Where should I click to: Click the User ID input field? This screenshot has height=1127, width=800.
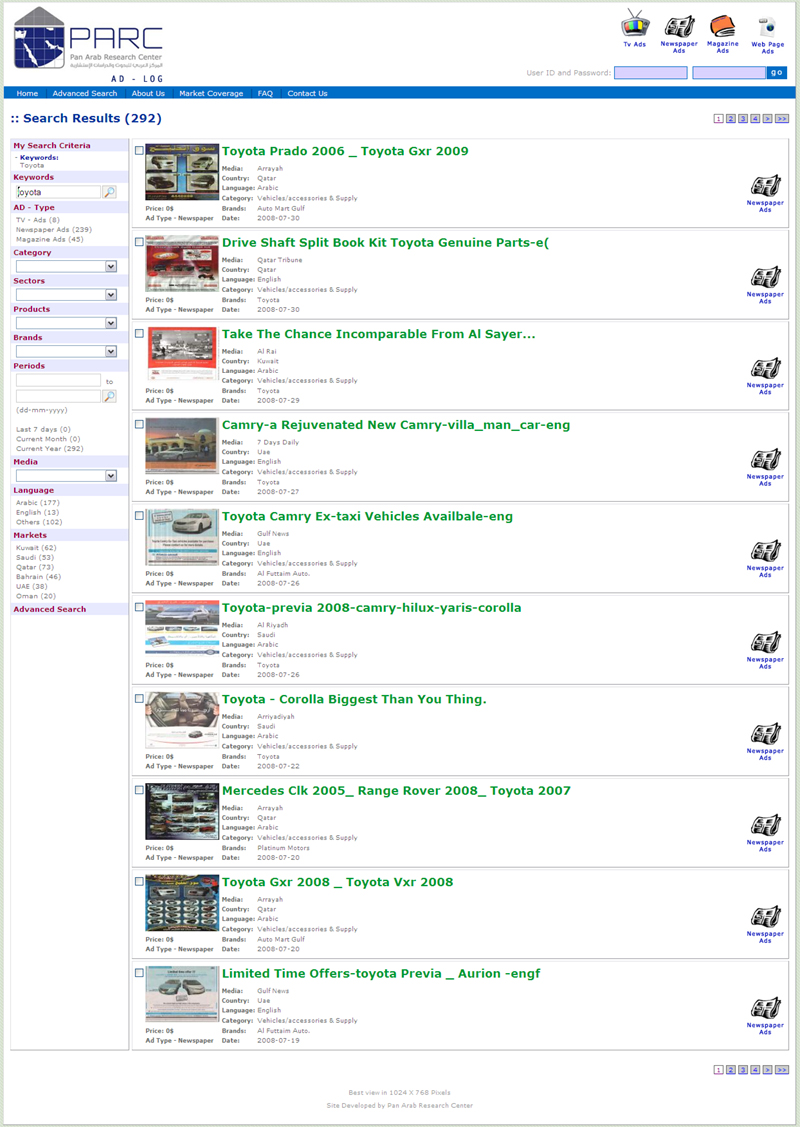[x=650, y=73]
